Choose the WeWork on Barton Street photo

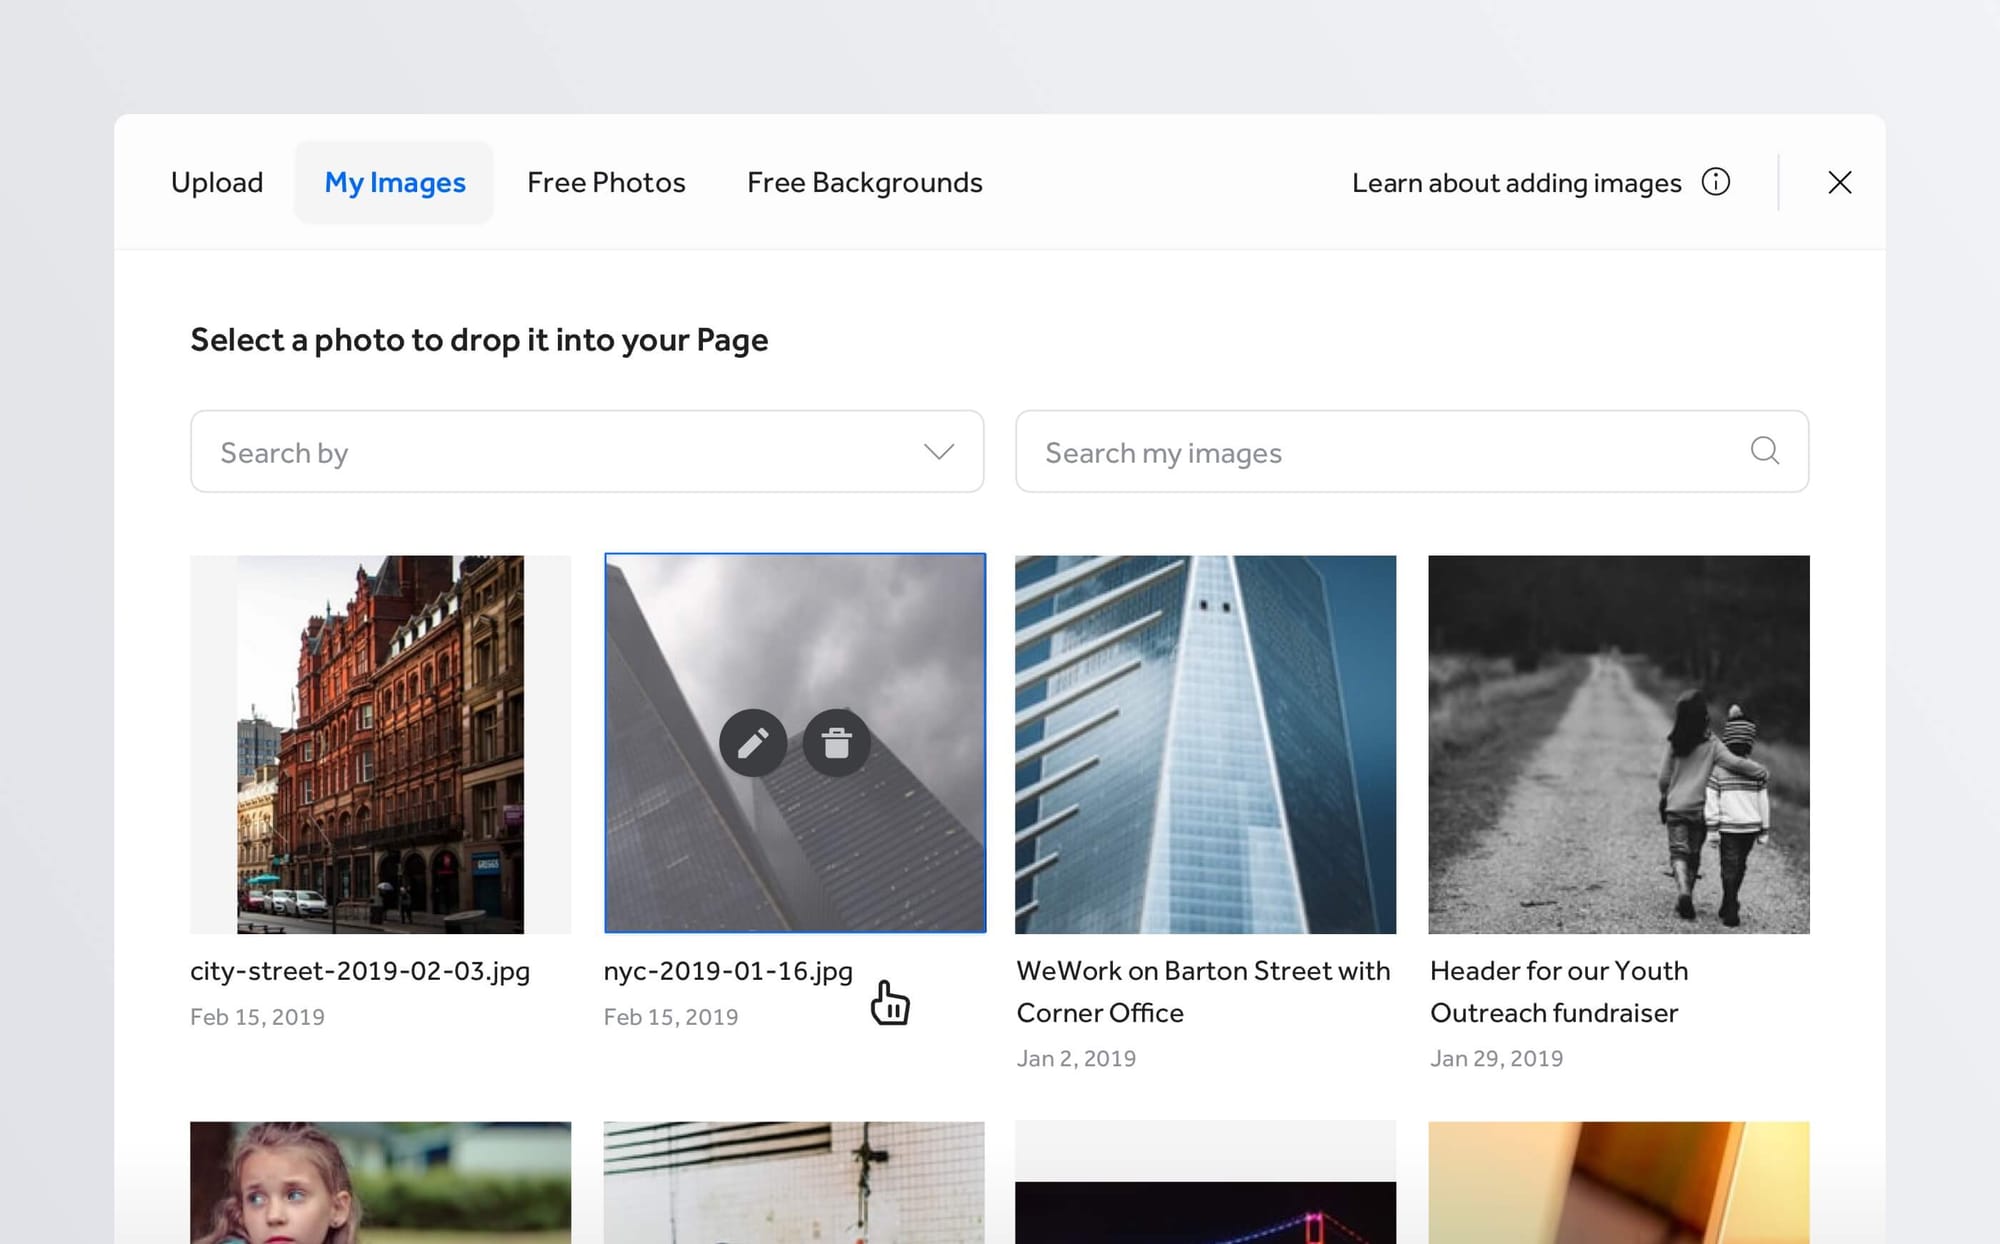pos(1205,744)
